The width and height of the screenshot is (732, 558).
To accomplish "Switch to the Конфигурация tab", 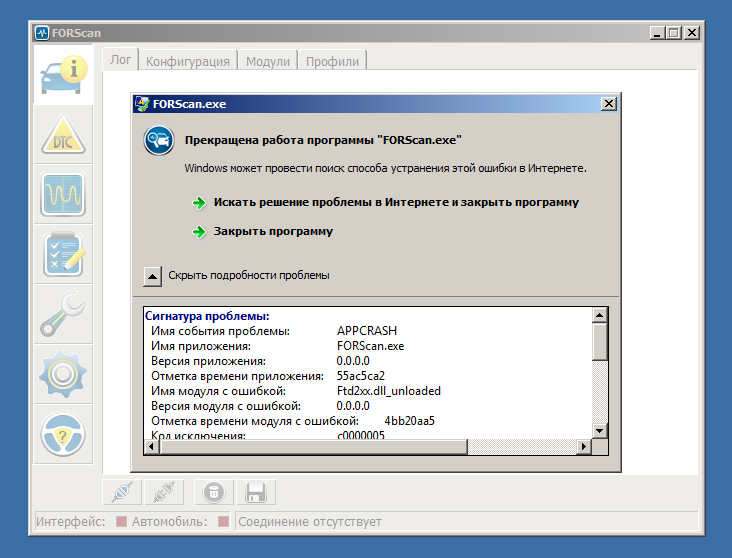I will (x=188, y=61).
